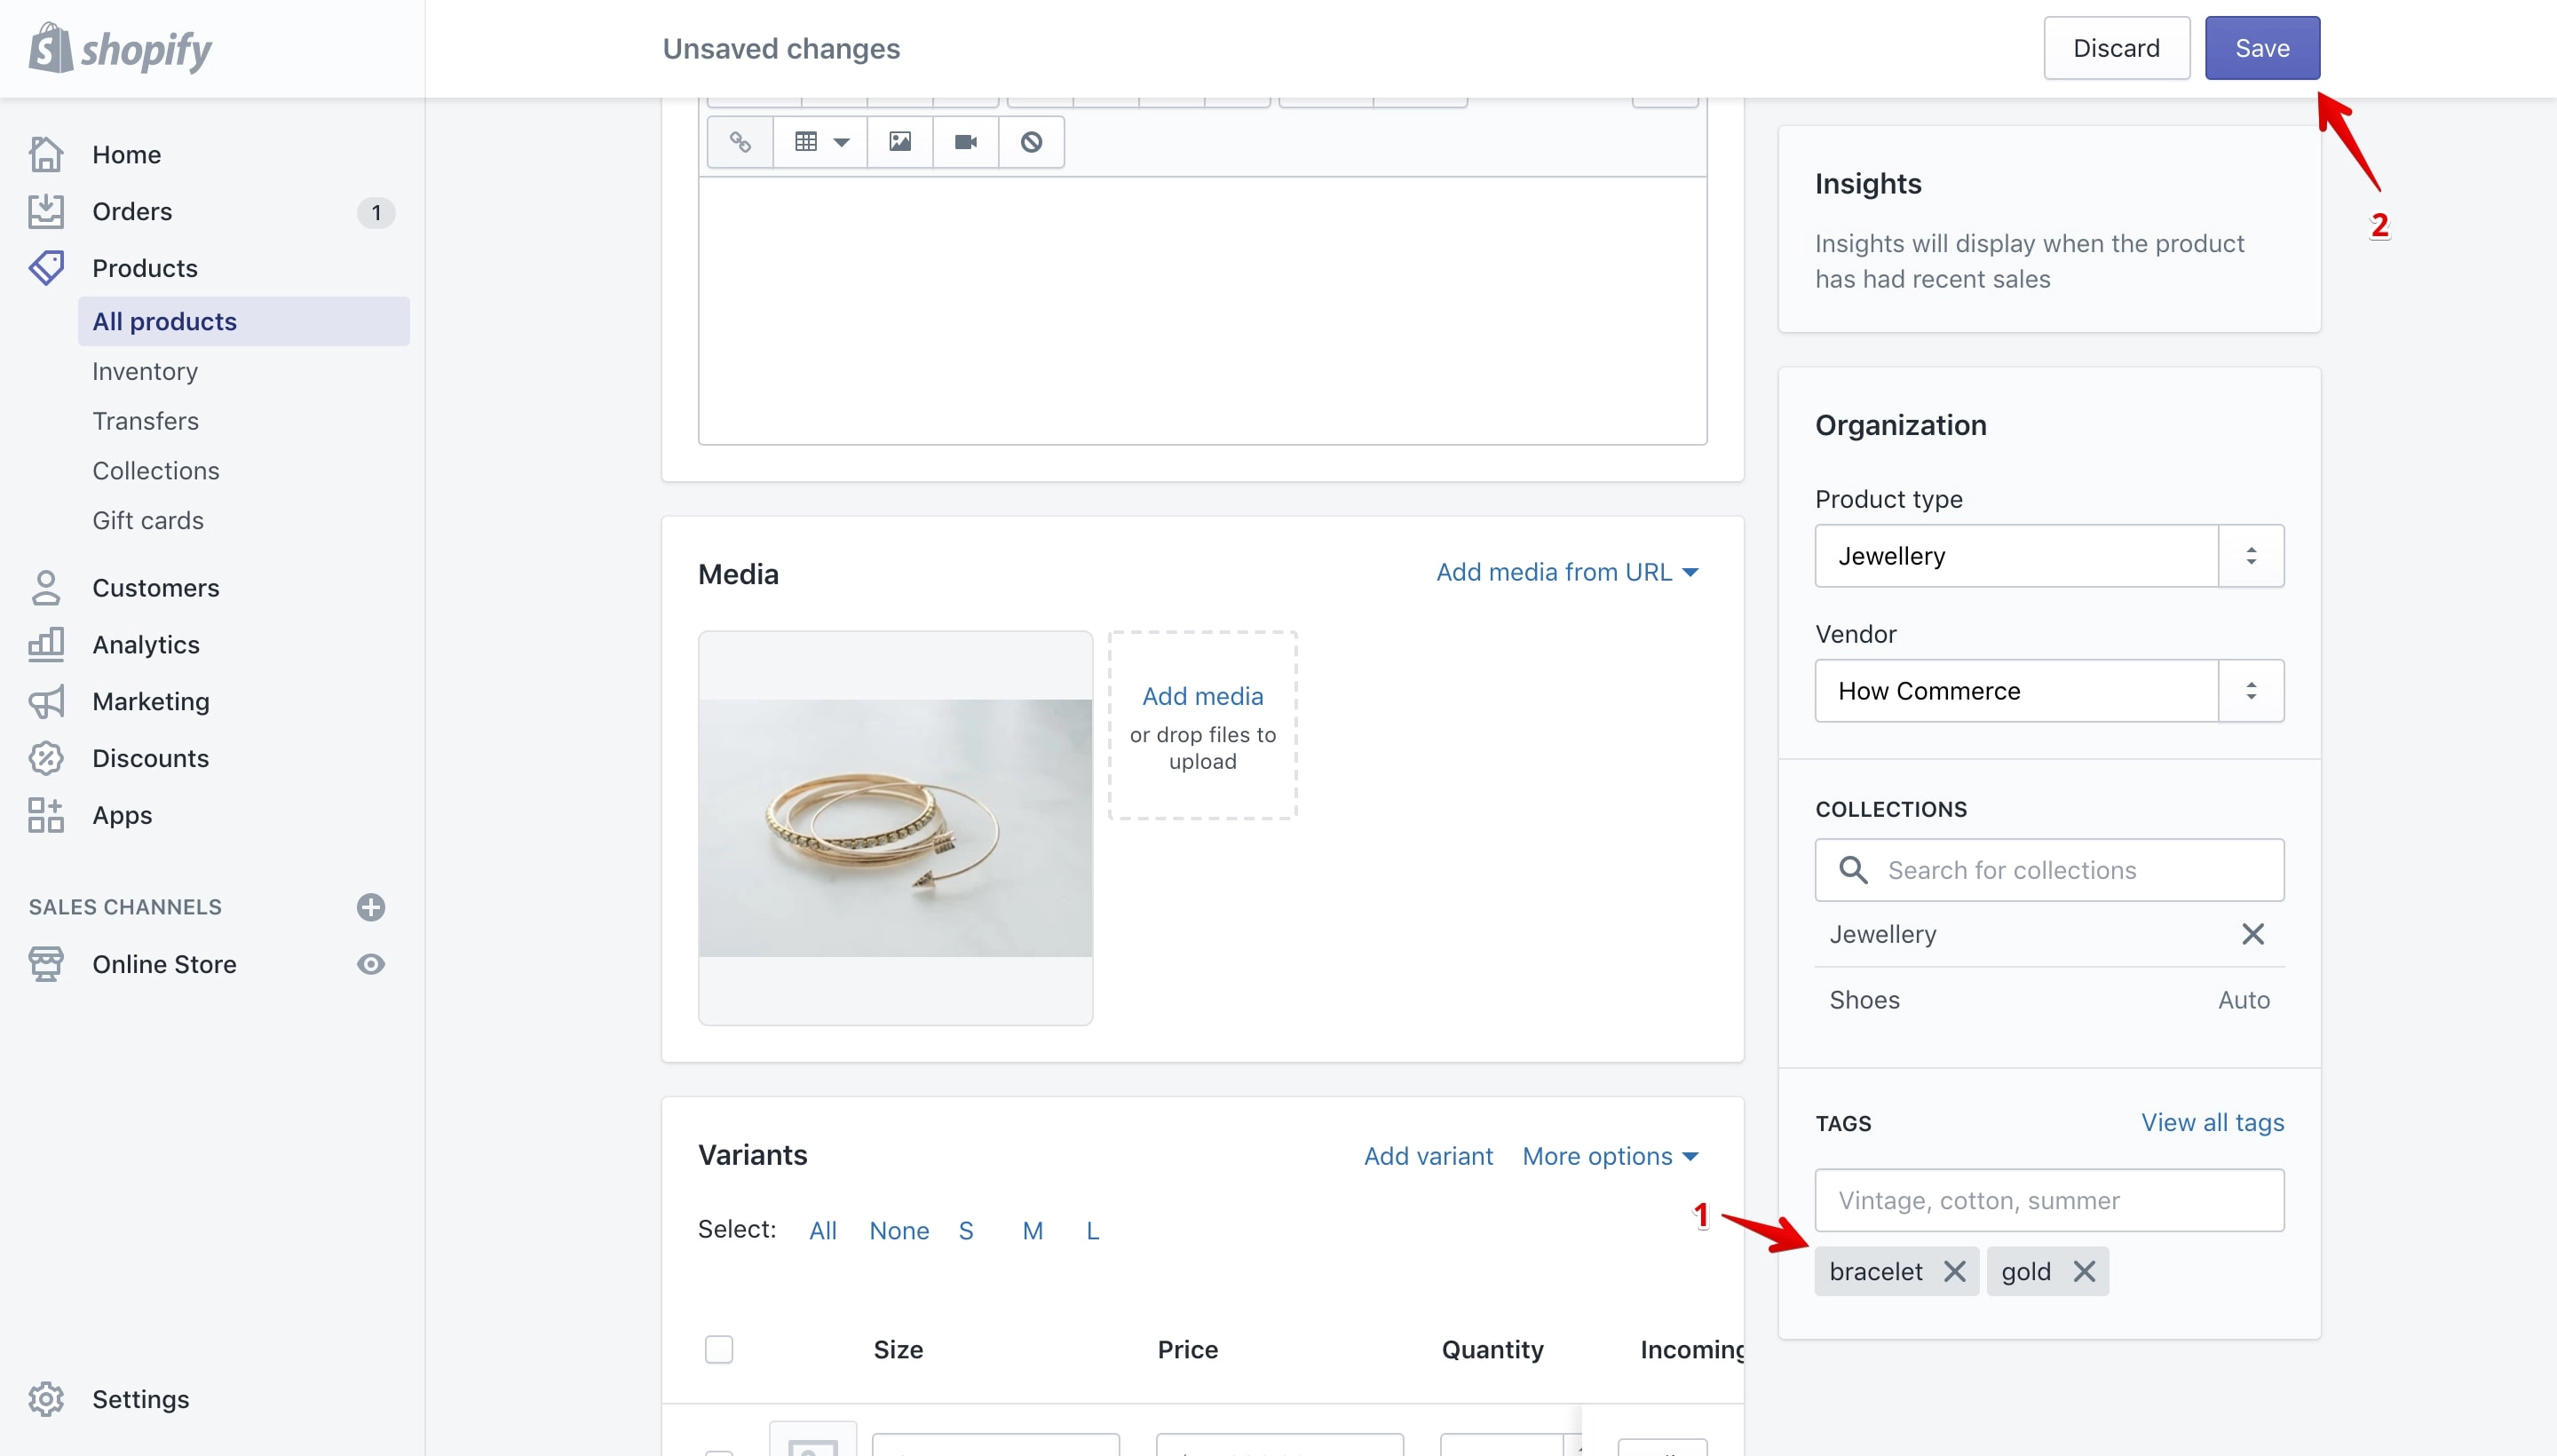Open Home in sidebar
Viewport: 2557px width, 1456px height.
pyautogui.click(x=126, y=154)
